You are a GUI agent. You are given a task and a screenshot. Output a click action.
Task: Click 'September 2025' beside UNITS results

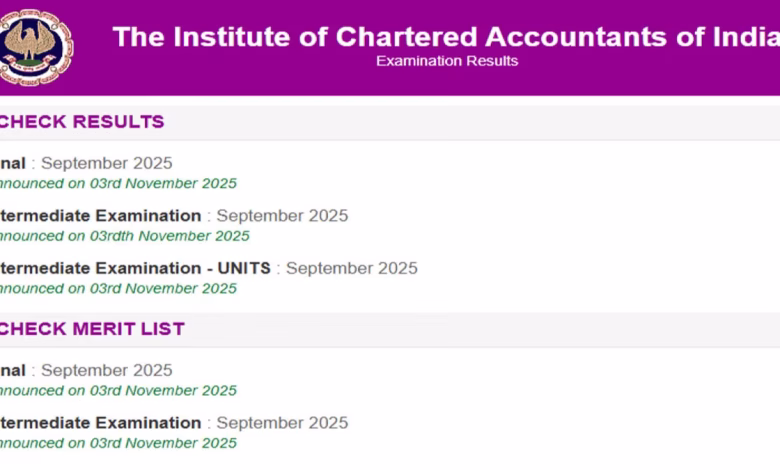pyautogui.click(x=351, y=268)
